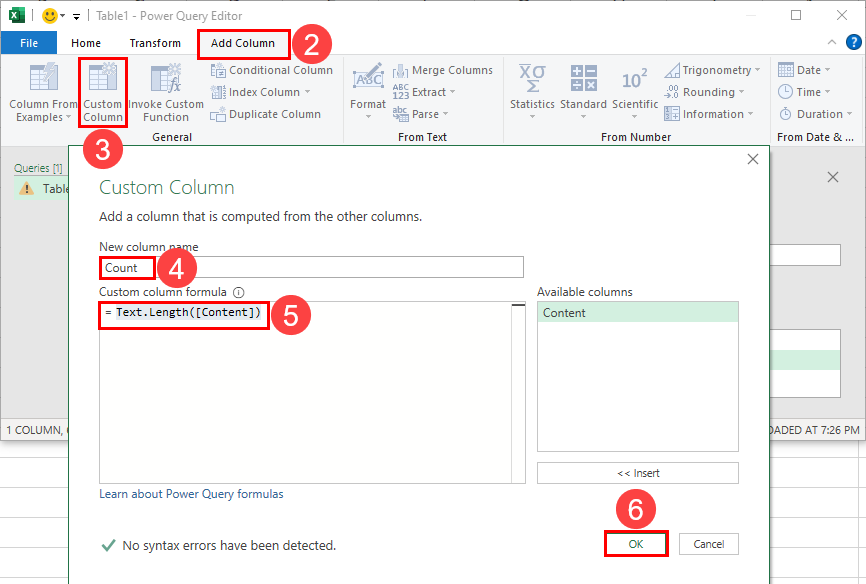Open the Format text menu
Screen dimensions: 866x584
(368, 92)
